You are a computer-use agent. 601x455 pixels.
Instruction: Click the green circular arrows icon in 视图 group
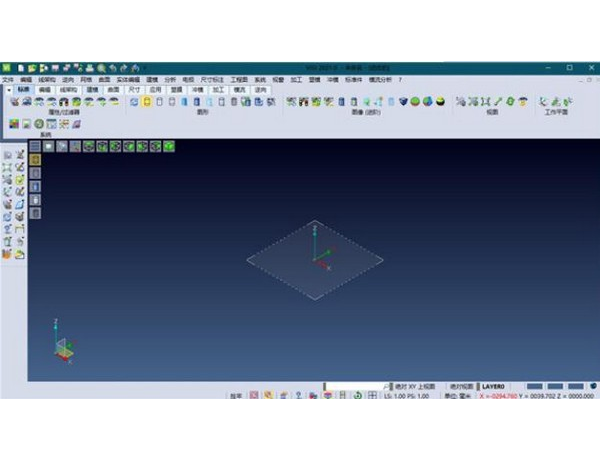point(510,102)
